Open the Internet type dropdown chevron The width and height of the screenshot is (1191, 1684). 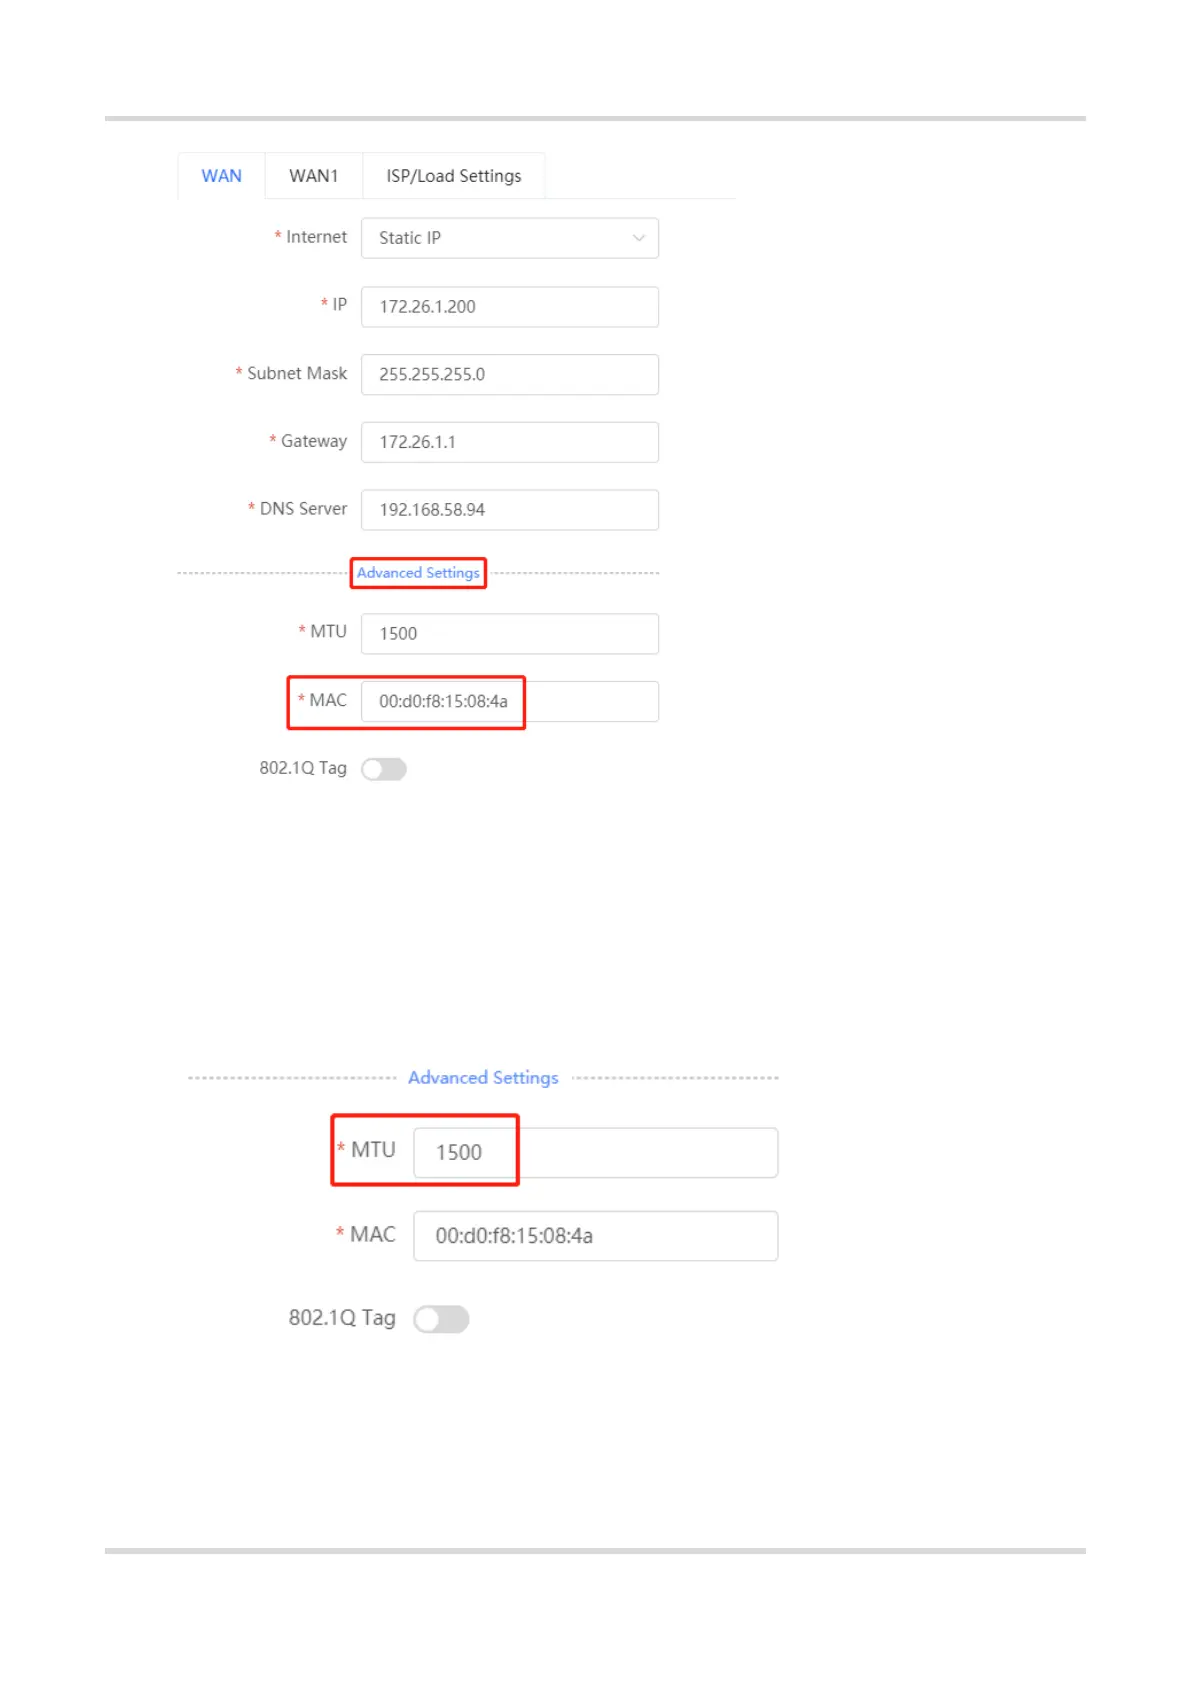coord(638,238)
